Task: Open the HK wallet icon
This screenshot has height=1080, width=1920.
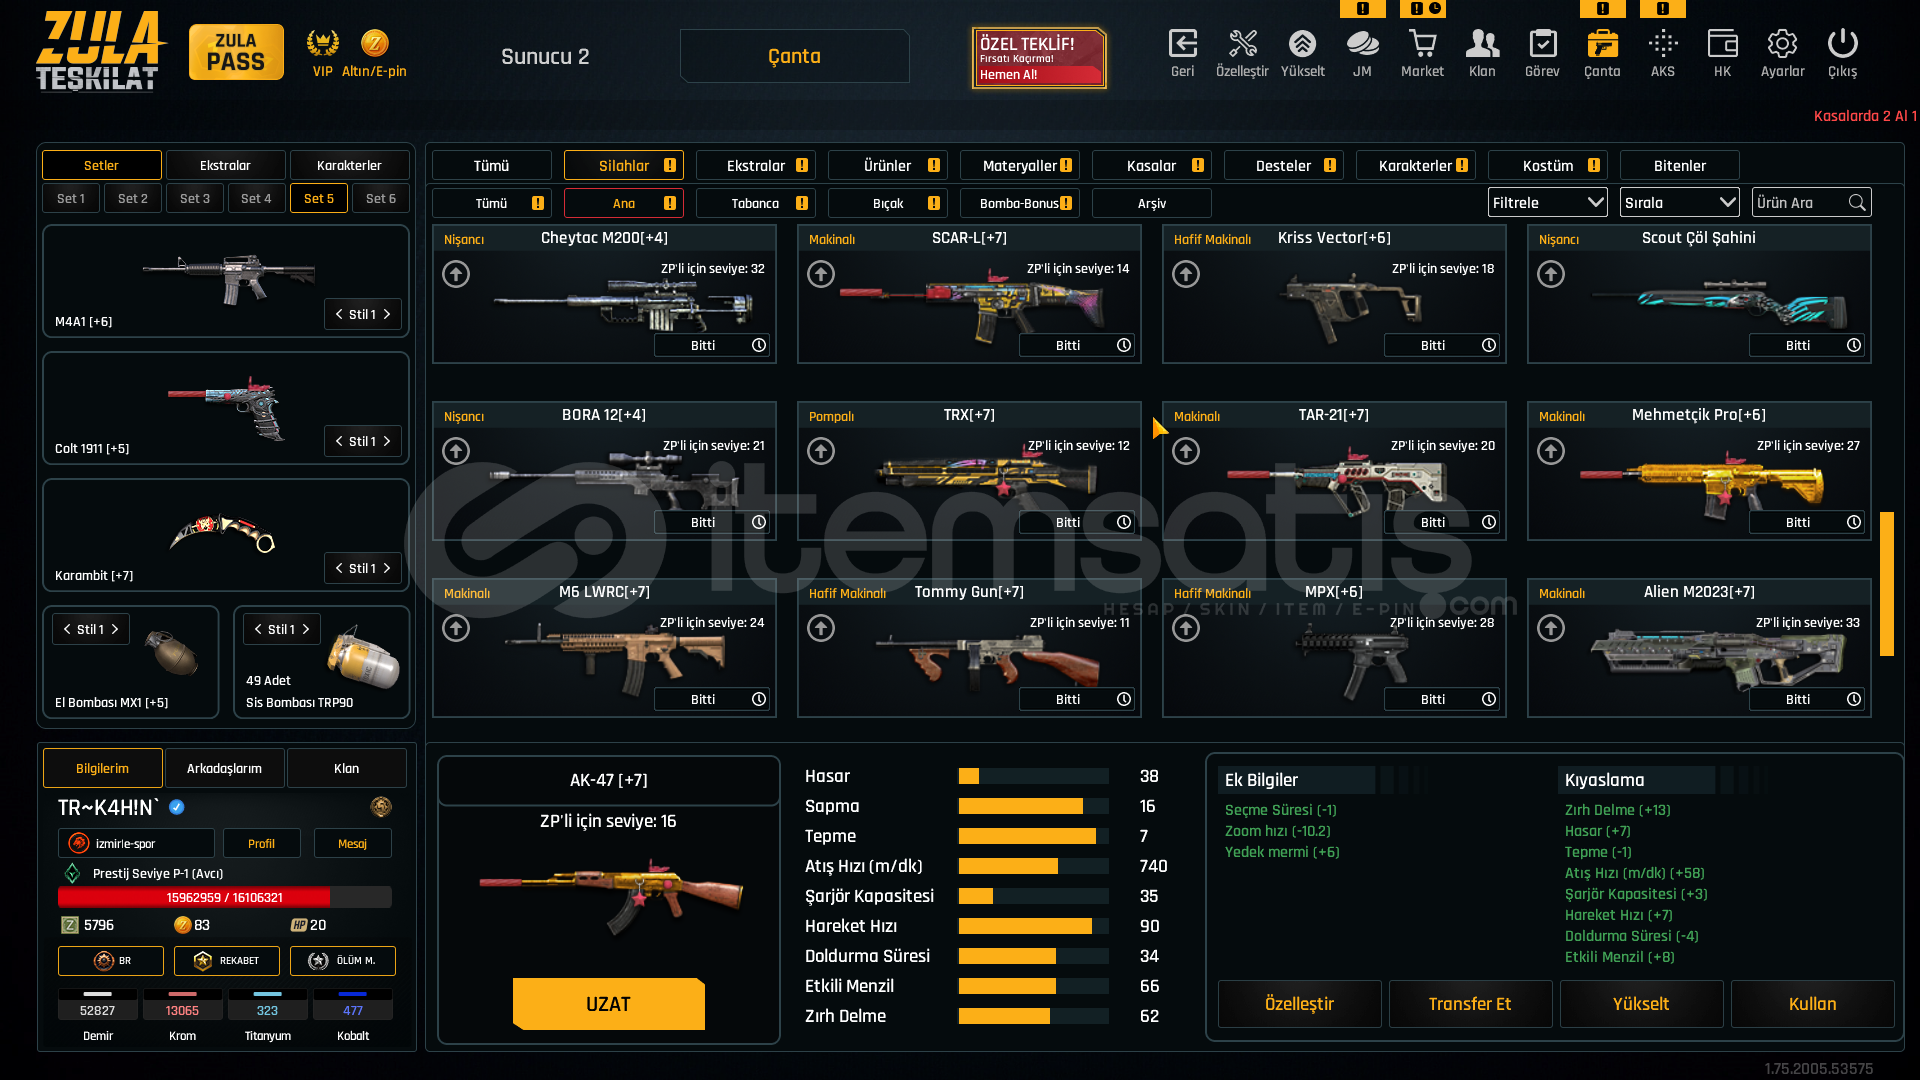Action: click(1722, 44)
